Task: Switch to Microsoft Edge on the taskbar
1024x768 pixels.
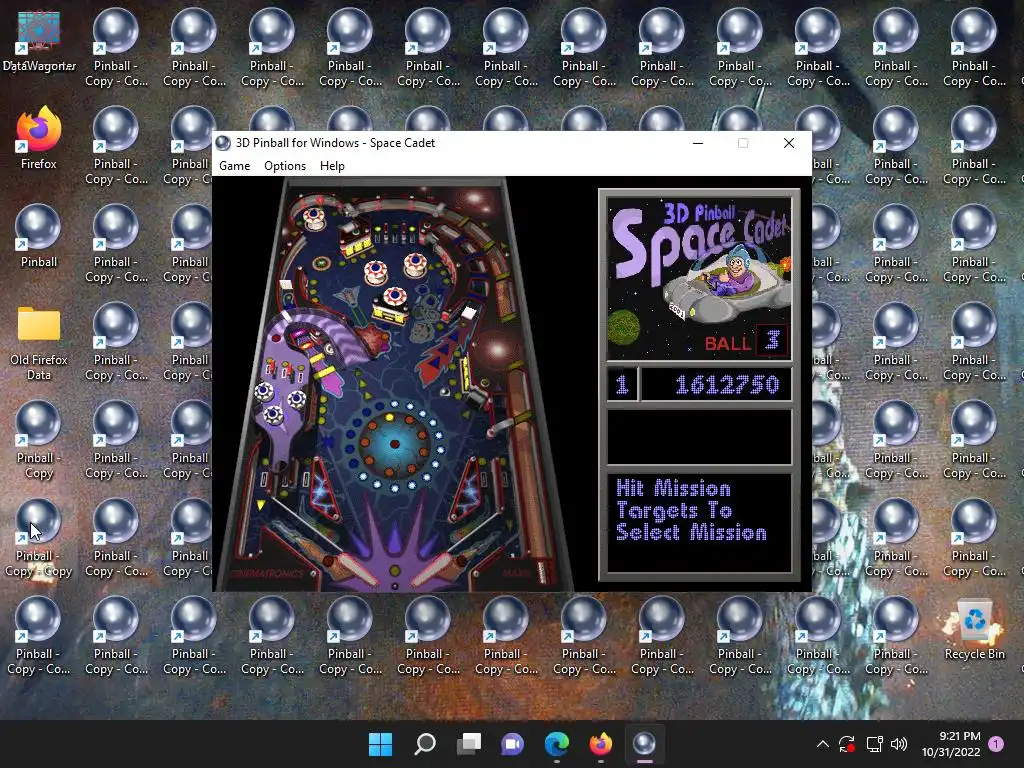Action: (x=556, y=744)
